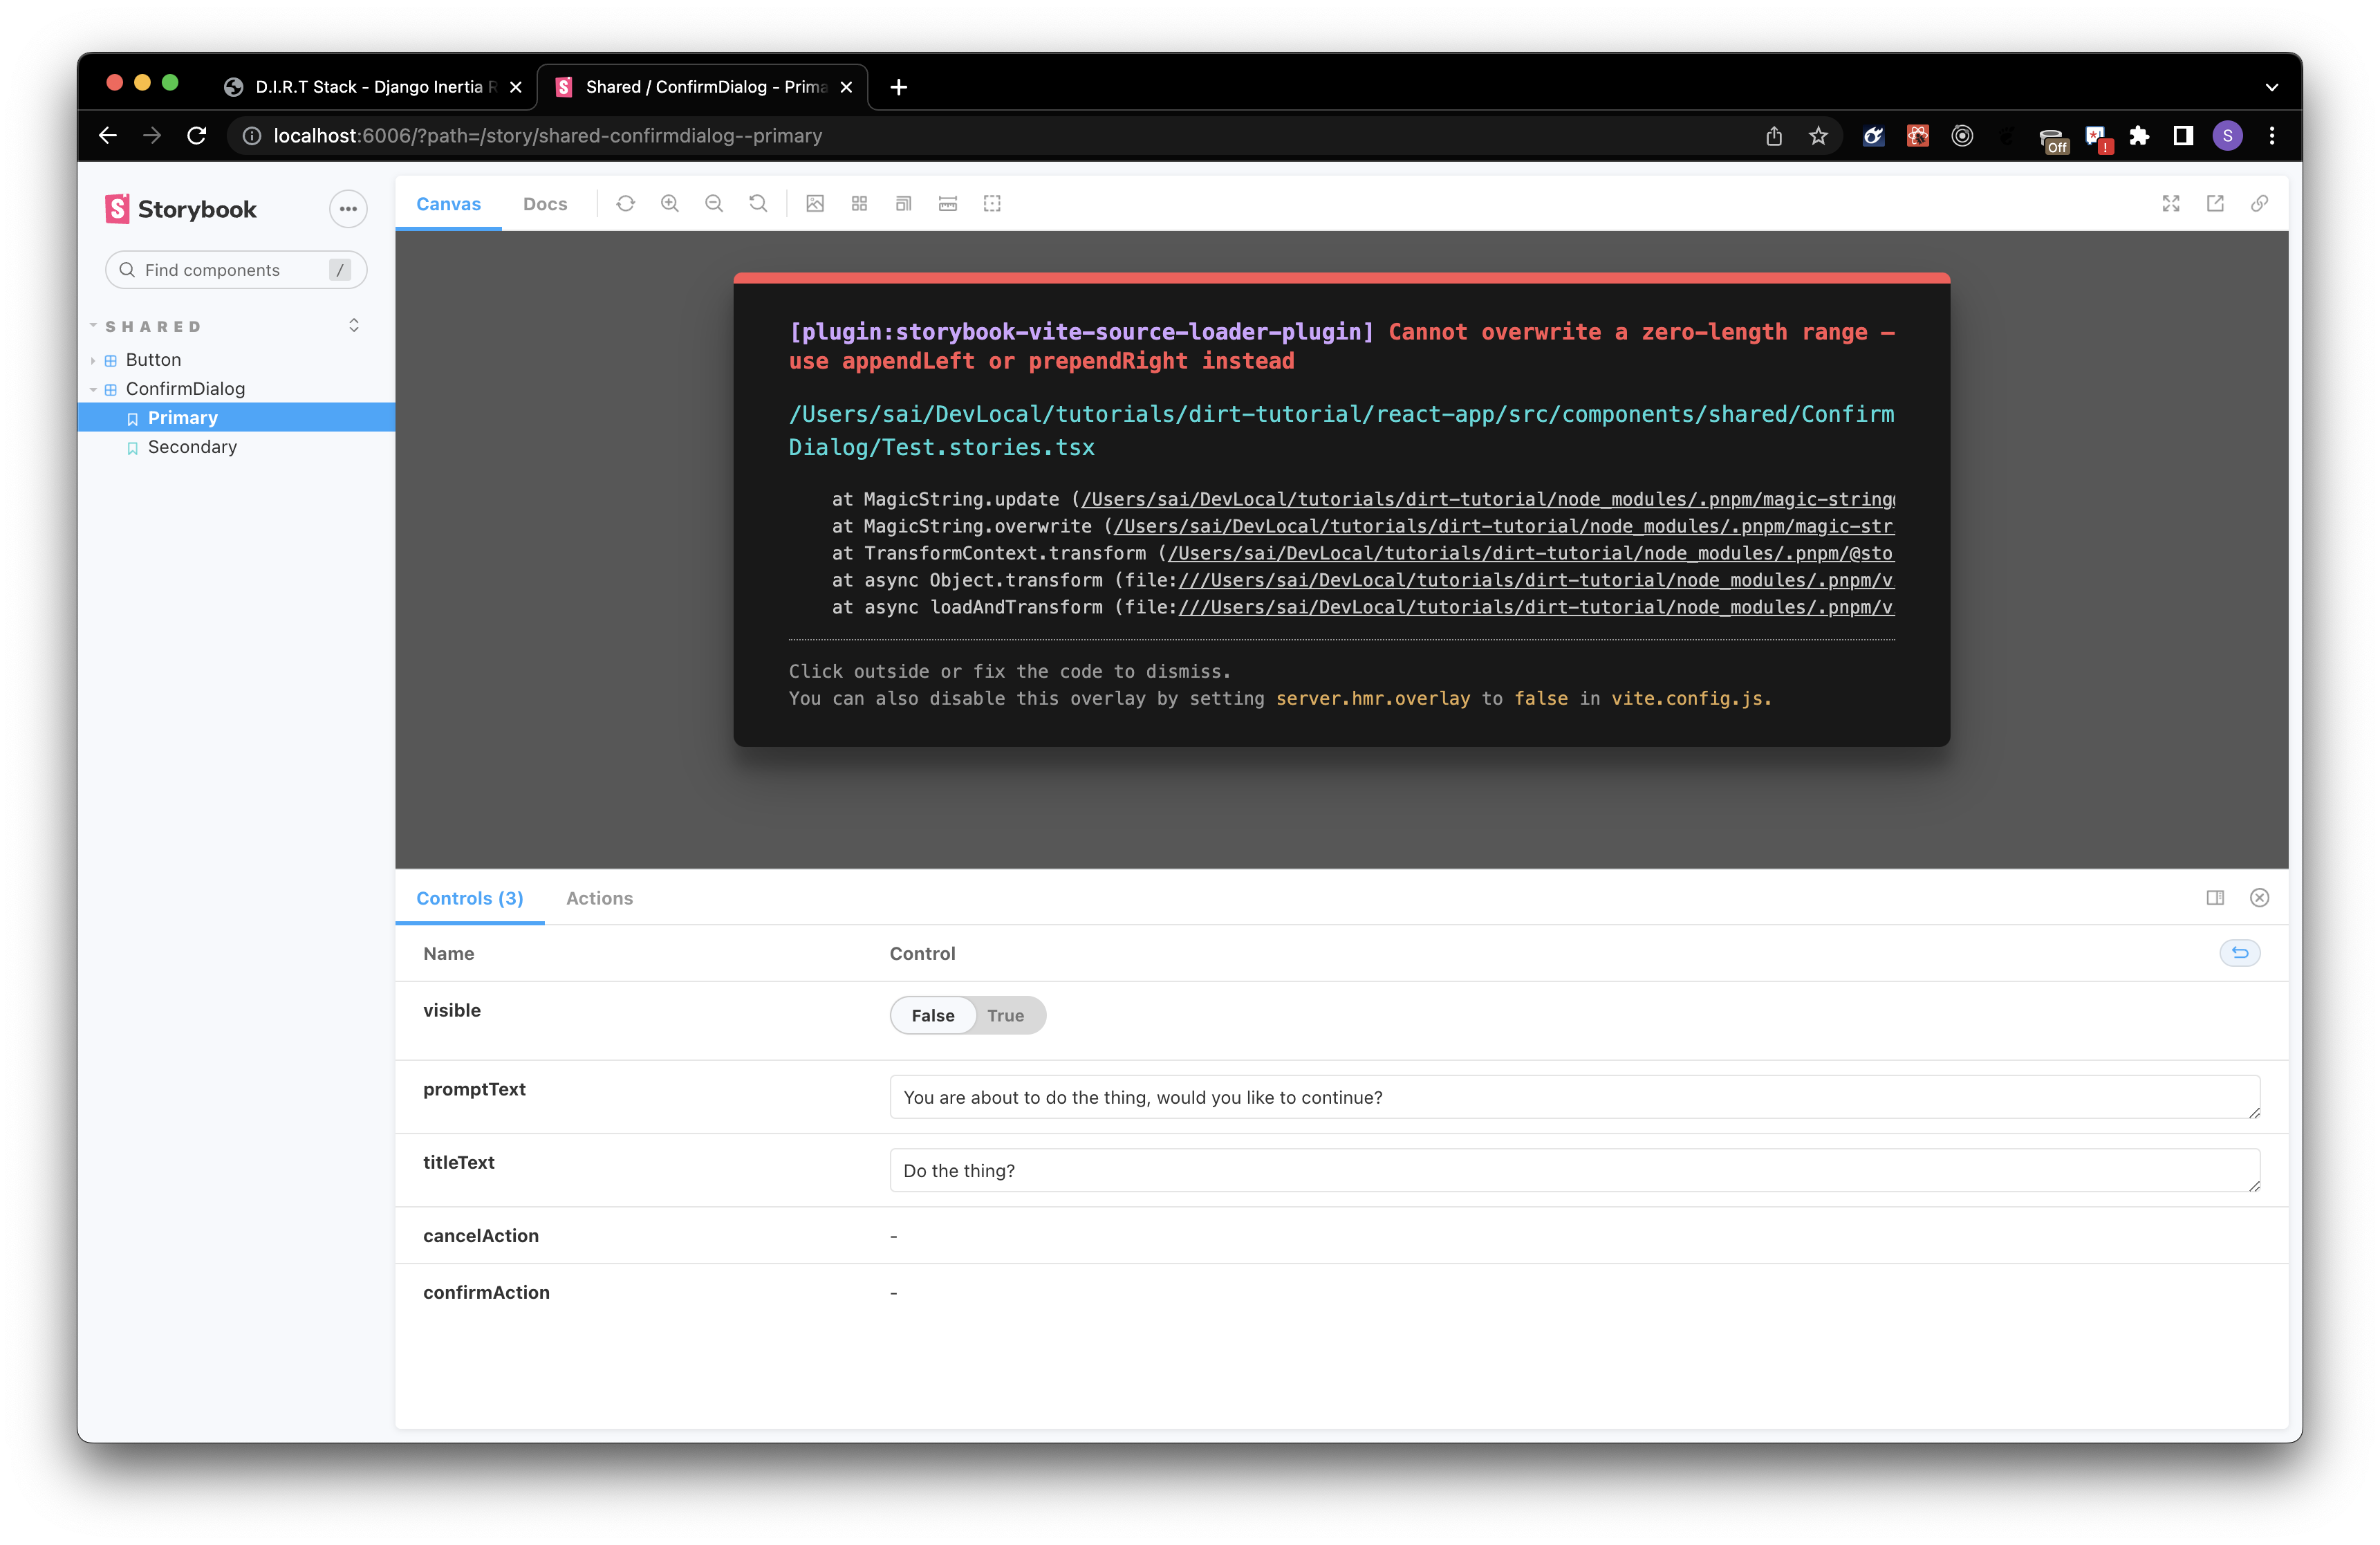Image resolution: width=2380 pixels, height=1545 pixels.
Task: Click the zoom out toolbar icon
Action: pos(714,204)
